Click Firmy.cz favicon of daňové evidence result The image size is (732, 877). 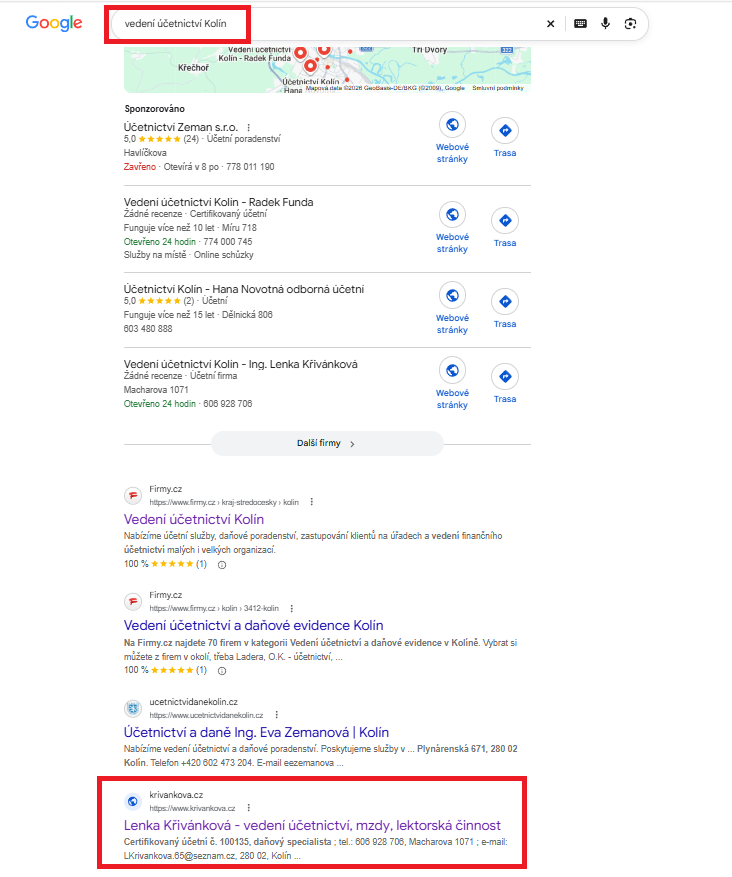point(133,601)
